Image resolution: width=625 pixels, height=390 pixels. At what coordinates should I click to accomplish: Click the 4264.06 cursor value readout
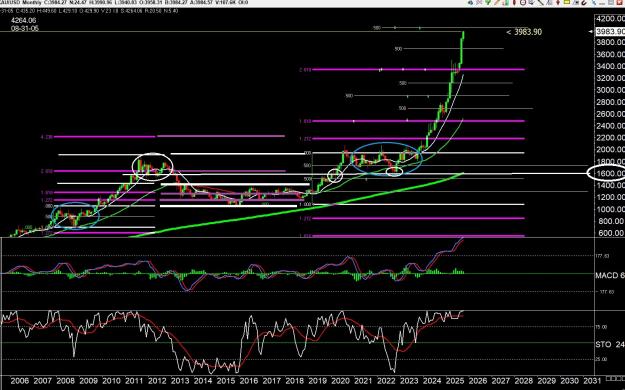pos(24,20)
